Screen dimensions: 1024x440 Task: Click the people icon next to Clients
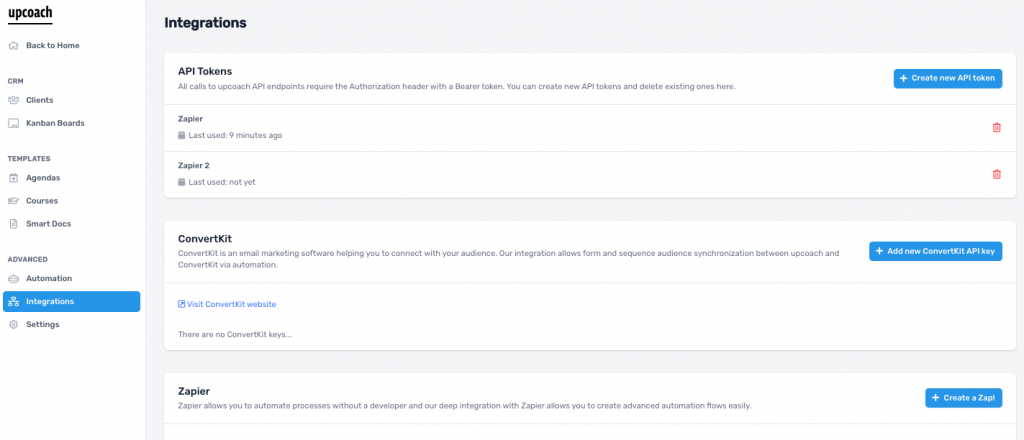pos(13,101)
